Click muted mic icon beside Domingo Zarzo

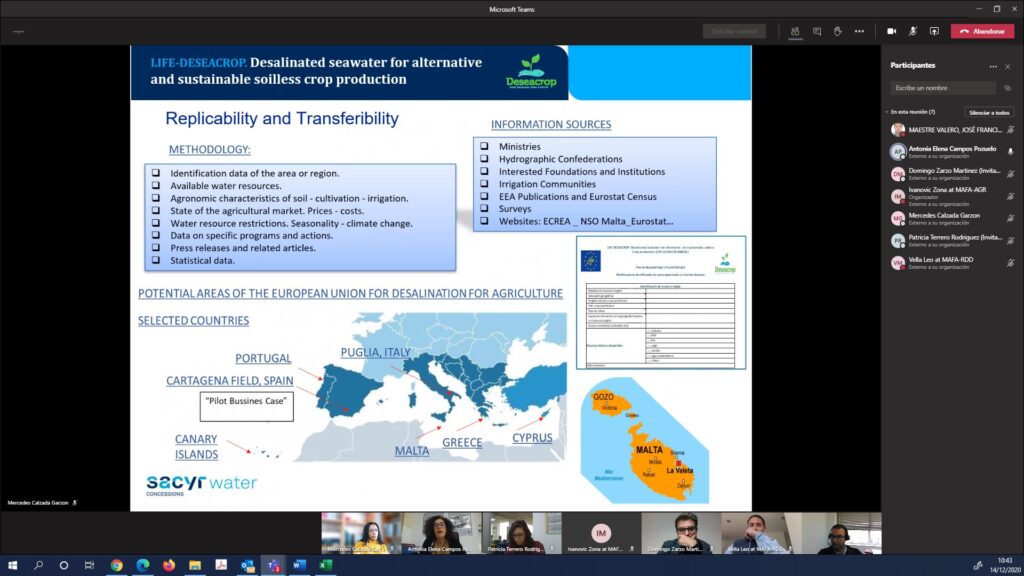pyautogui.click(x=1010, y=174)
